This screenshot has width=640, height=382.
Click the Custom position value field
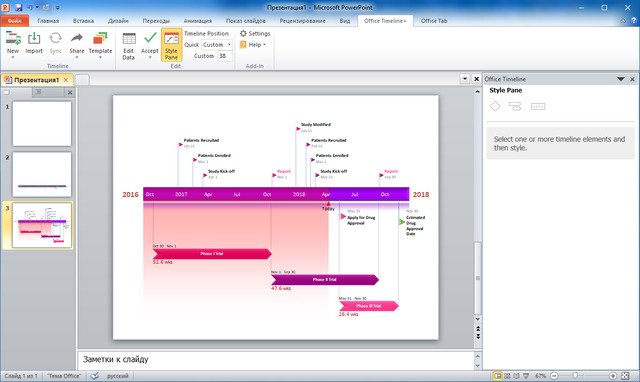click(x=225, y=56)
